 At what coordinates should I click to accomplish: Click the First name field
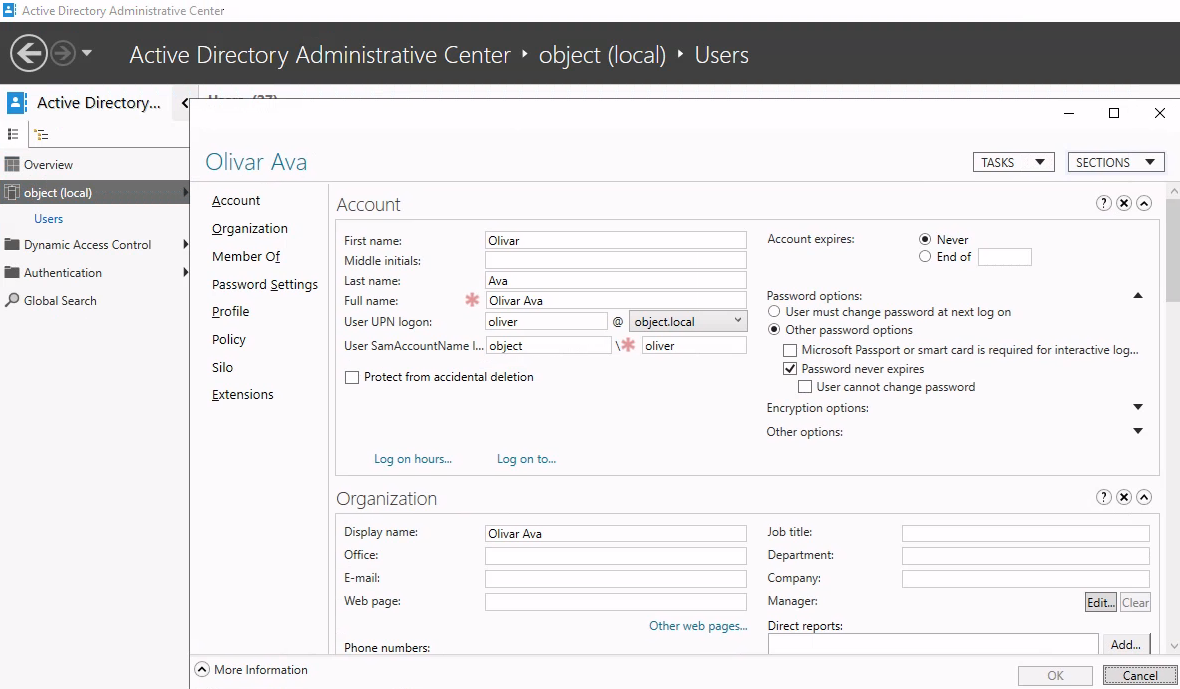[616, 241]
